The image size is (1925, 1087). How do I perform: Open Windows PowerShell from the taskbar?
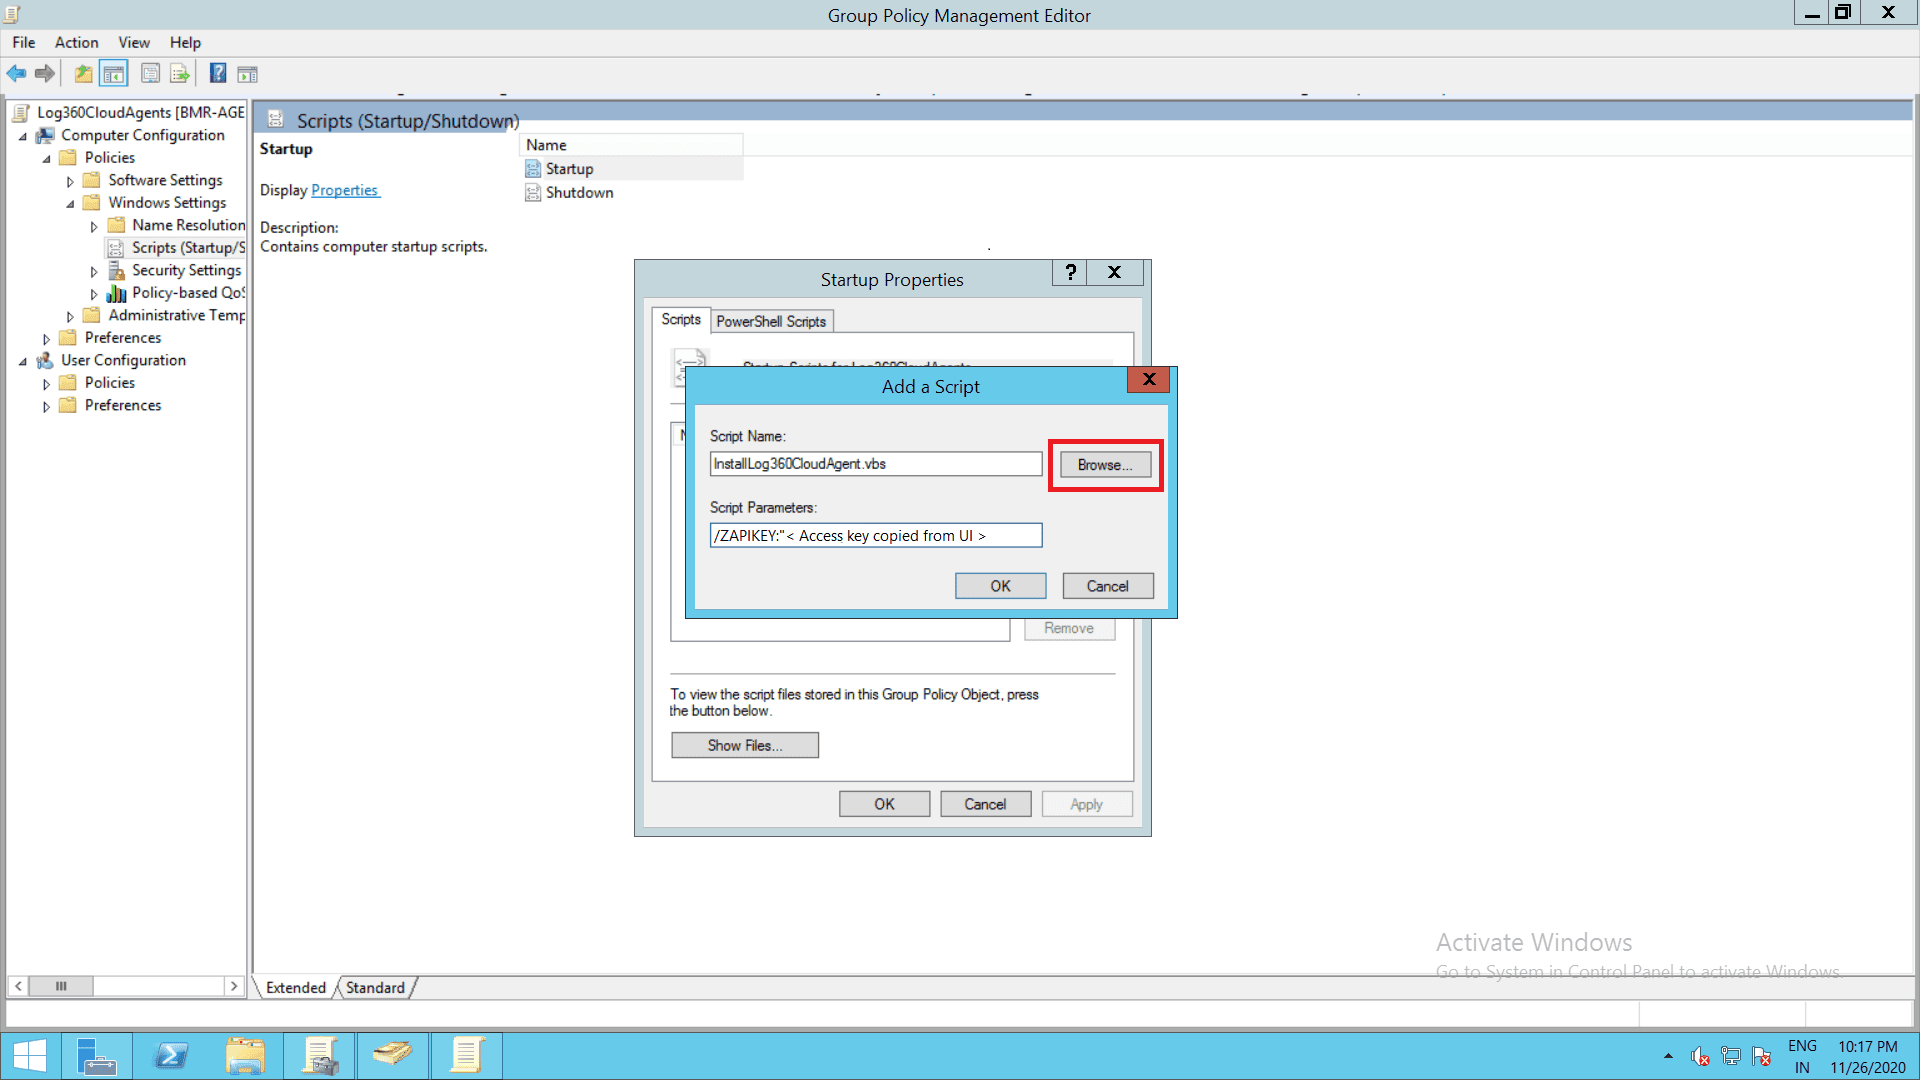171,1055
